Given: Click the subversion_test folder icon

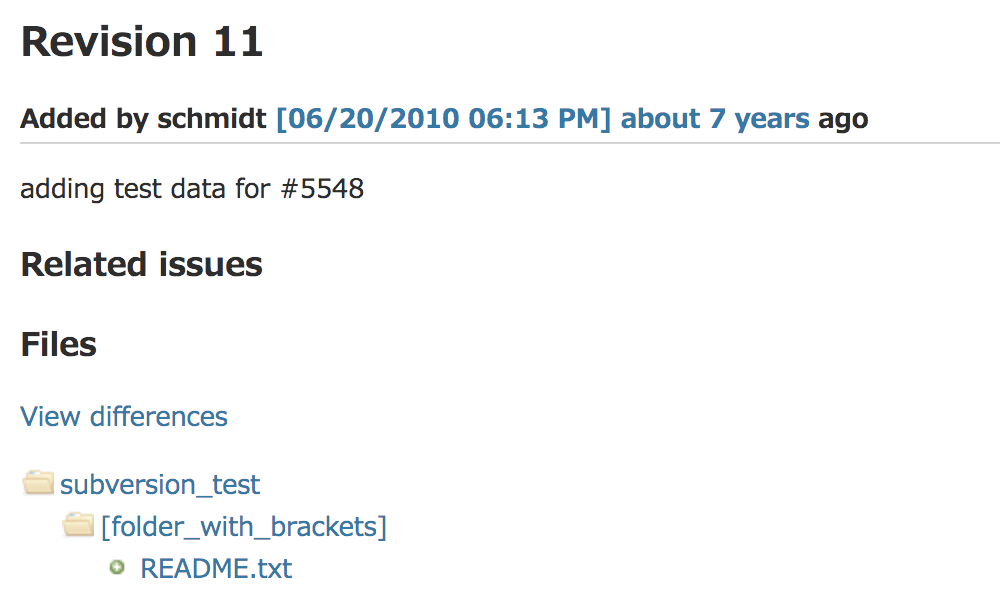Looking at the screenshot, I should [38, 483].
